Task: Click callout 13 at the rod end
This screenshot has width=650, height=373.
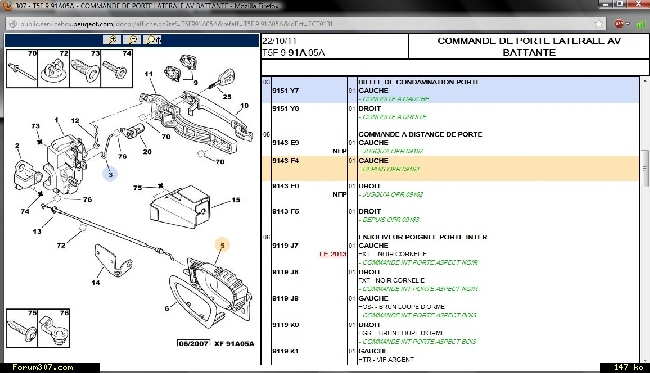Action: tap(37, 232)
